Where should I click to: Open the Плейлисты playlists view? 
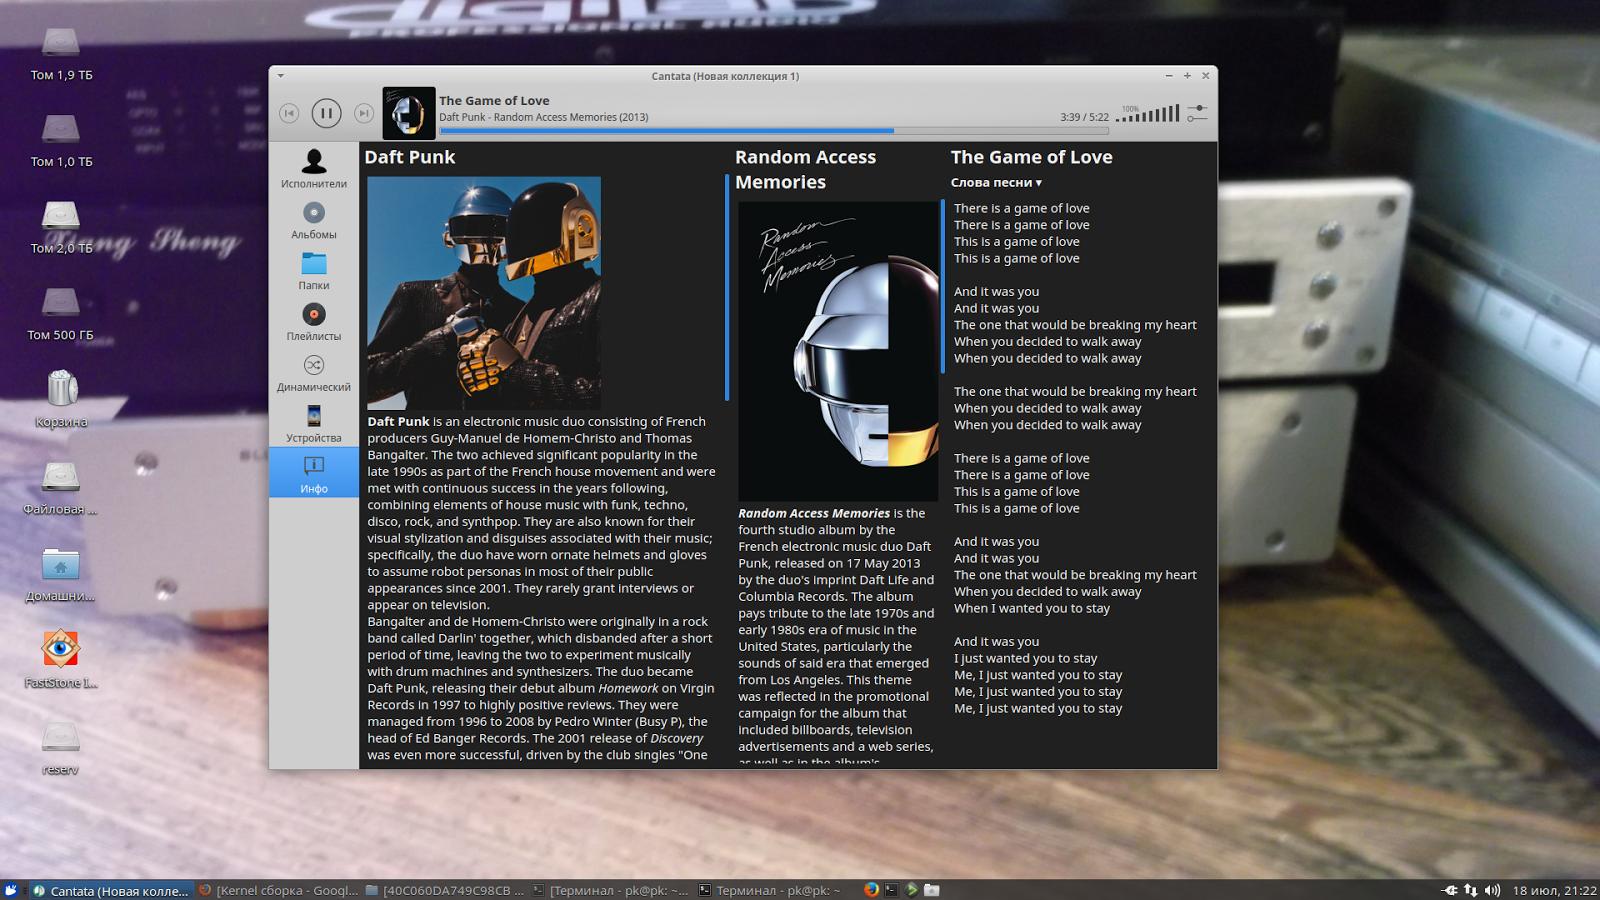point(314,322)
